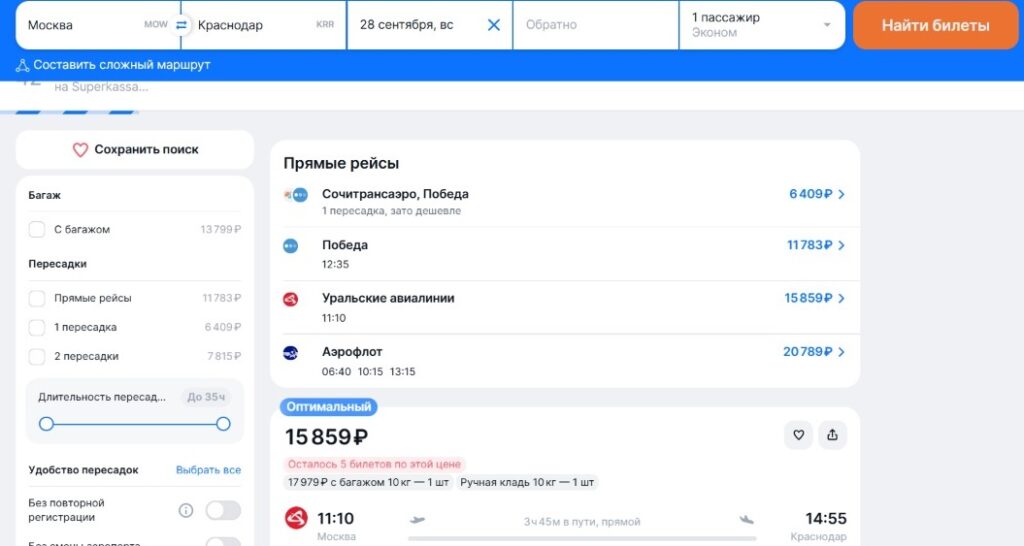Click 3ч 45м в пути, прямой text
The height and width of the screenshot is (546, 1024).
pos(582,522)
